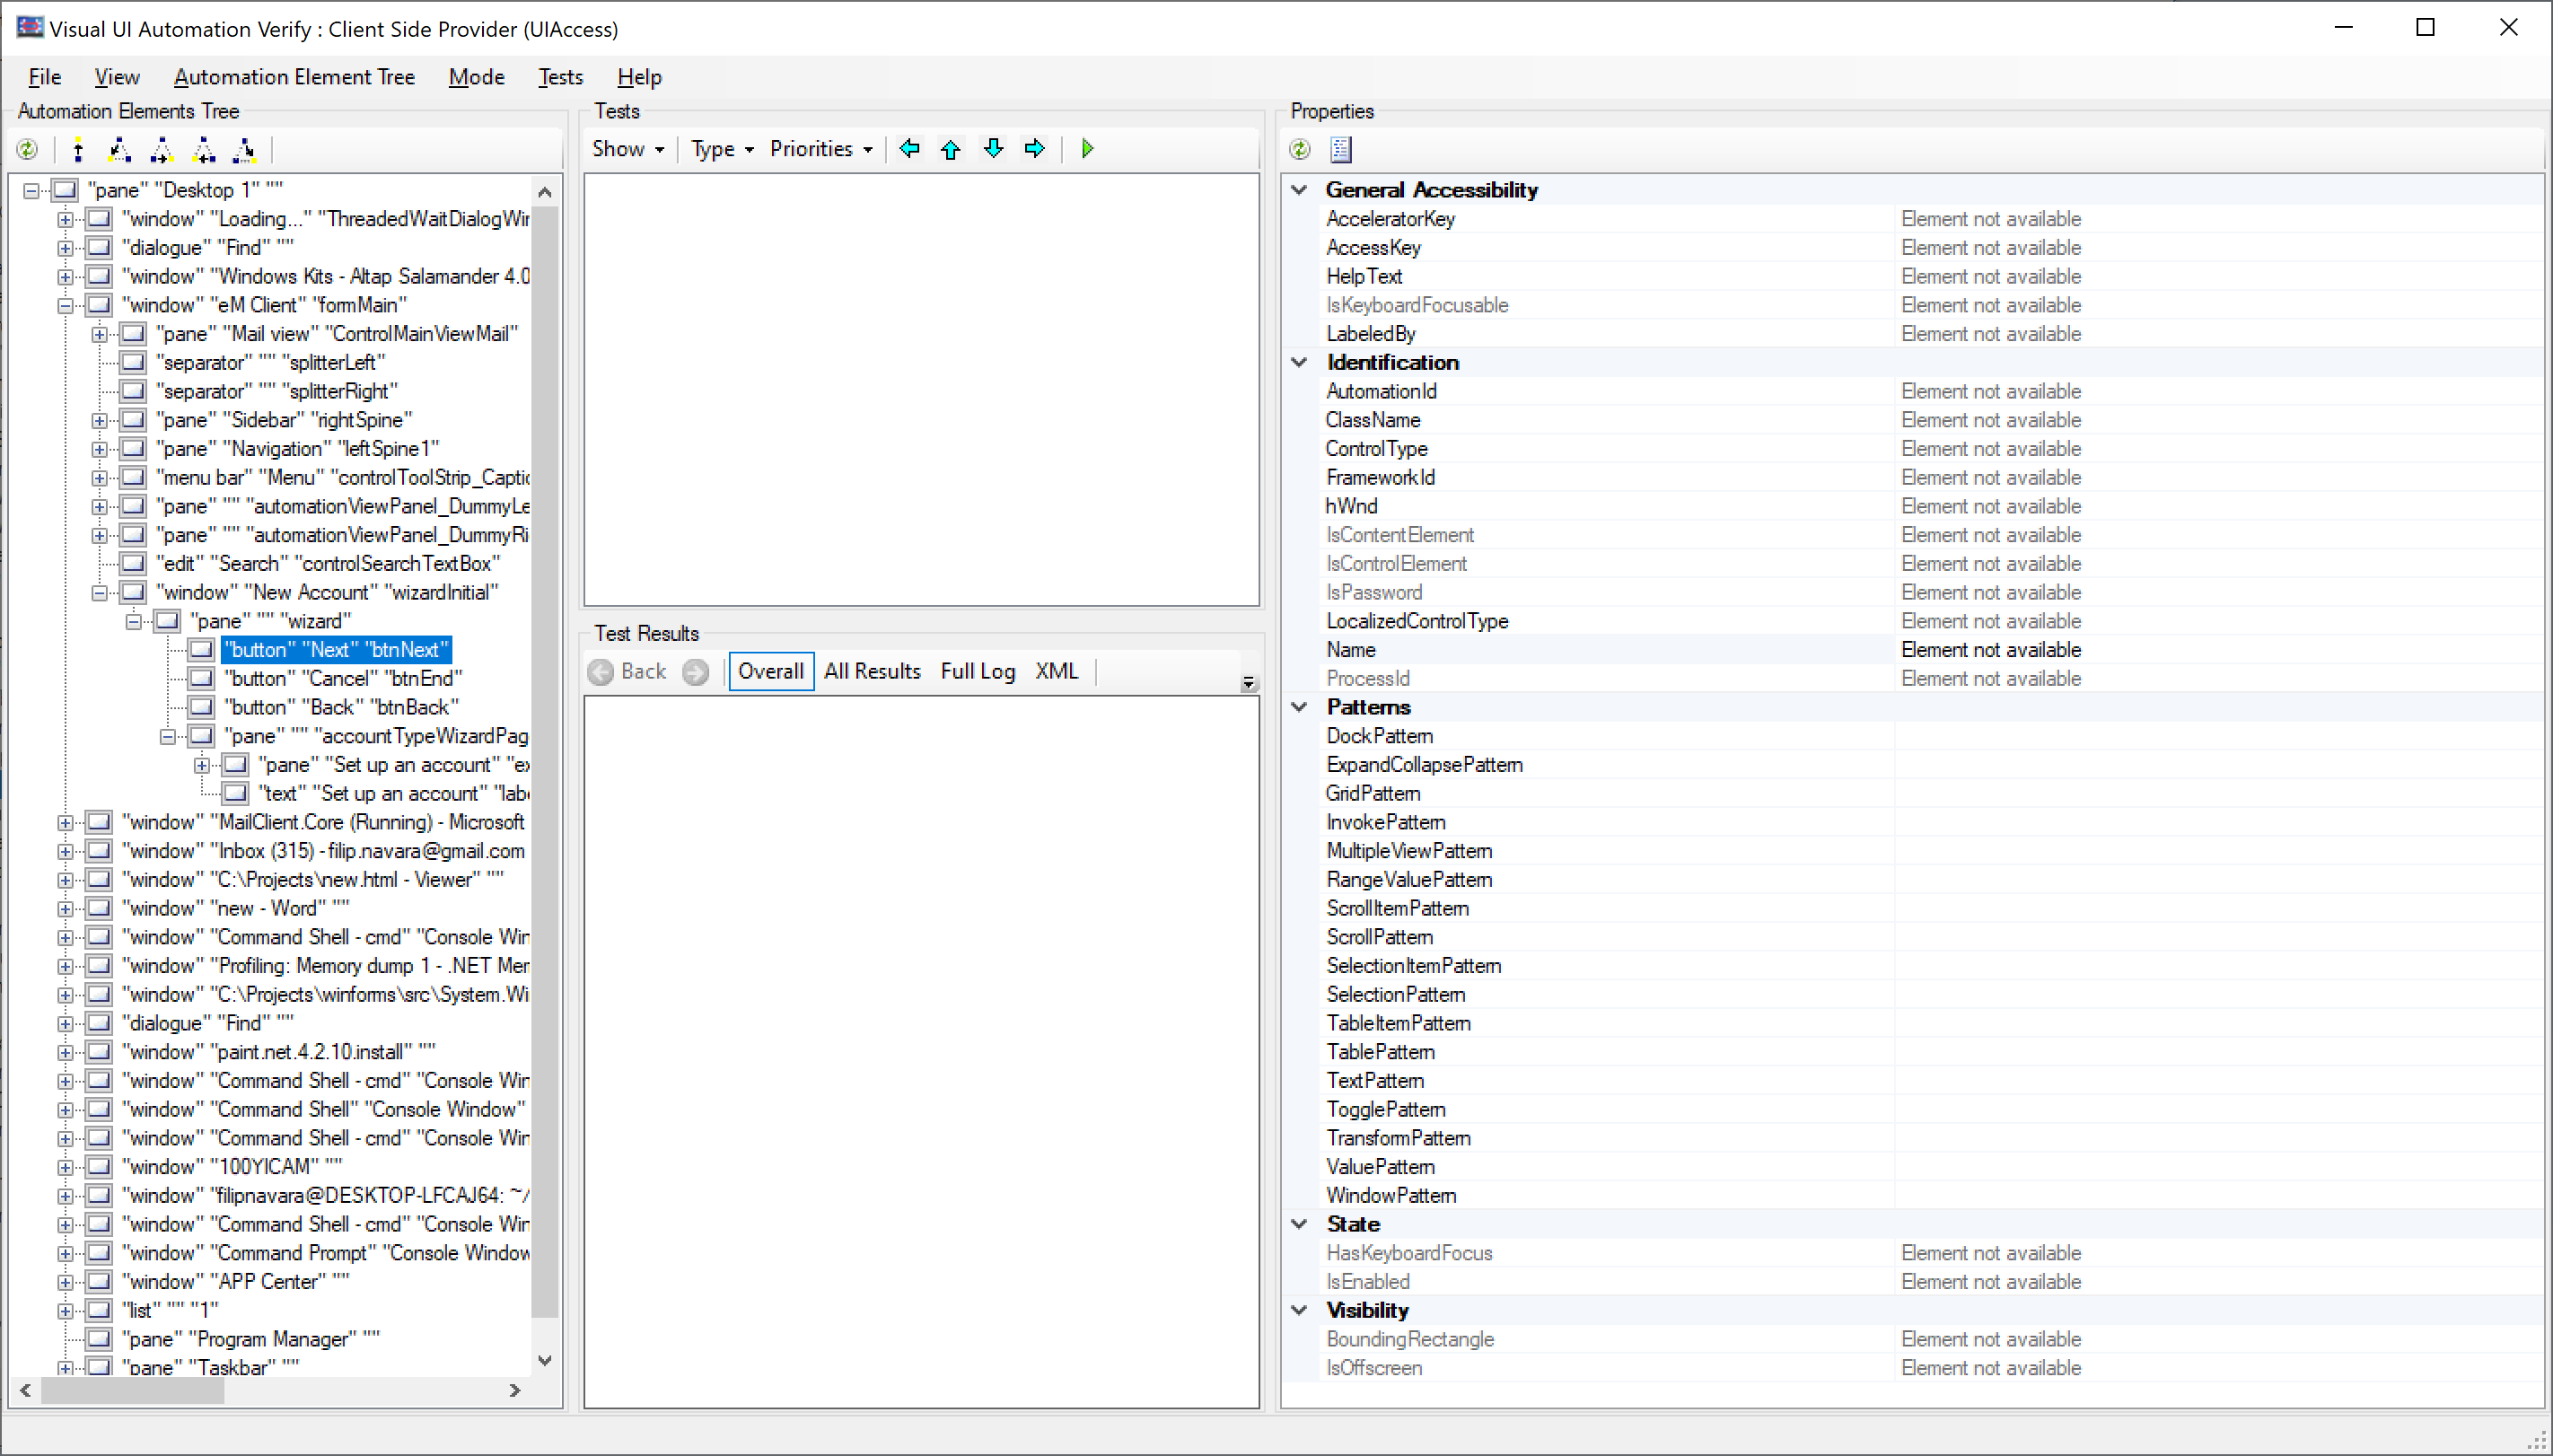Refresh the Automation Elements Tree
Viewport: 2553px width, 1456px height.
click(27, 150)
